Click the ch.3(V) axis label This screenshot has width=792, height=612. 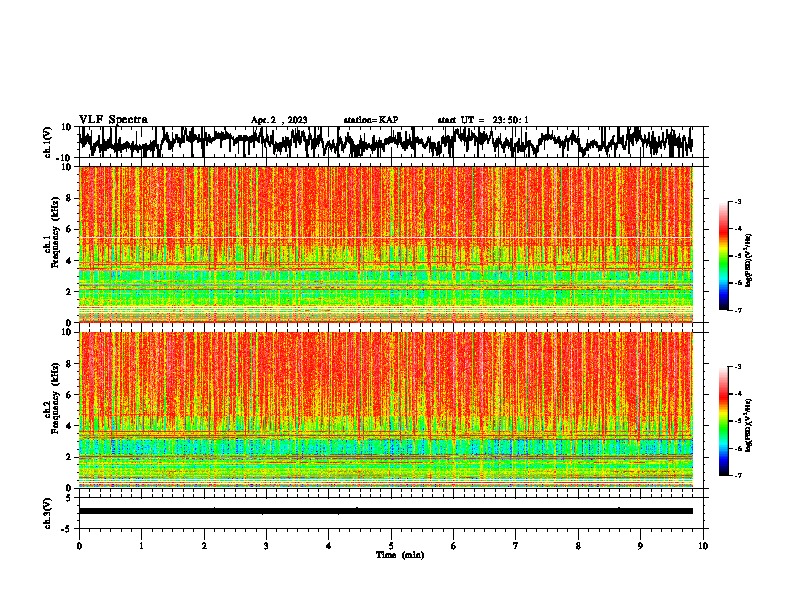tap(48, 513)
